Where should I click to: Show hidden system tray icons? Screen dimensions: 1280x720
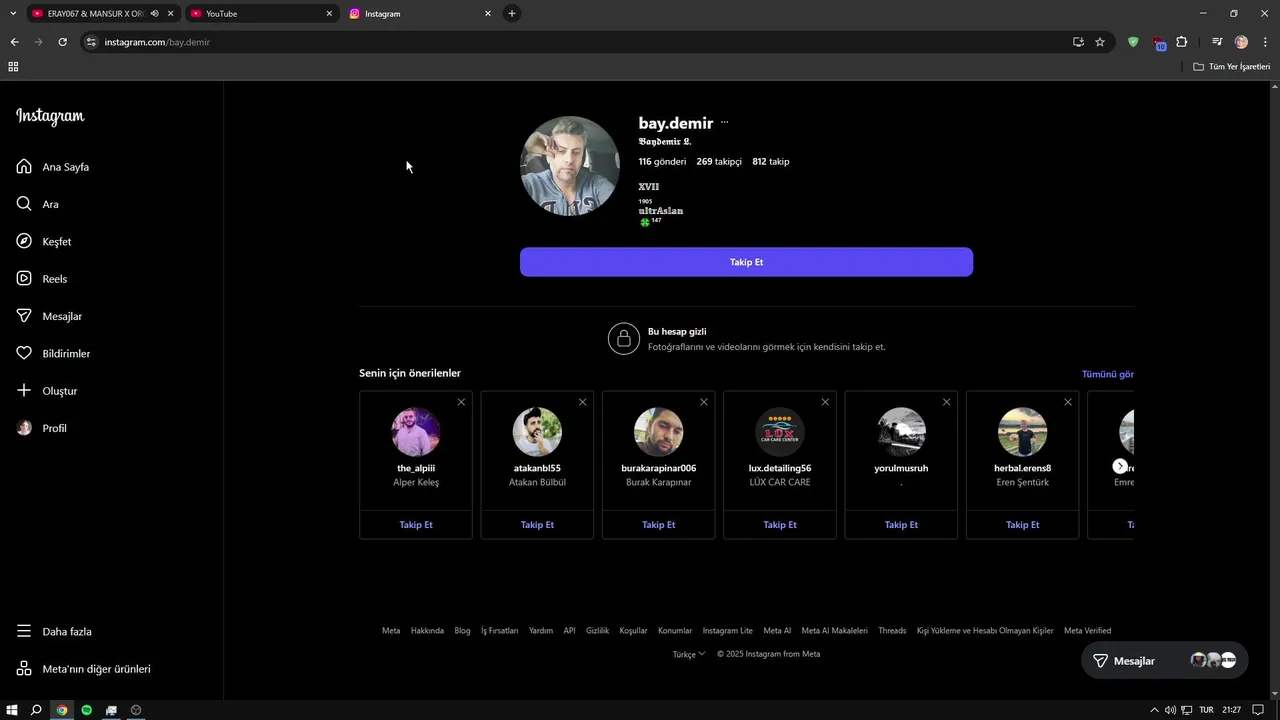click(1154, 710)
